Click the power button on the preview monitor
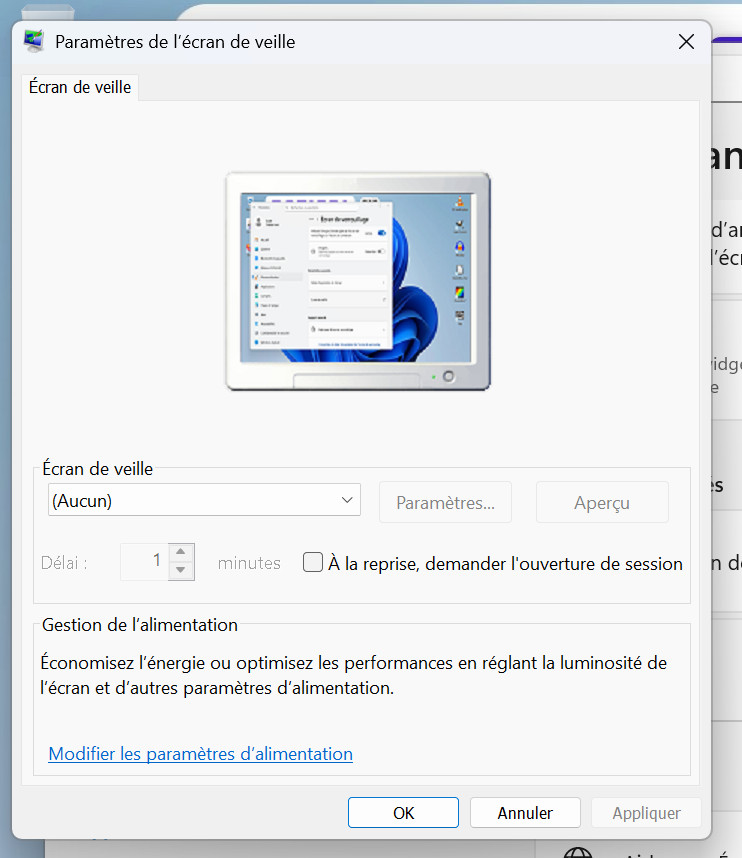 pos(448,377)
